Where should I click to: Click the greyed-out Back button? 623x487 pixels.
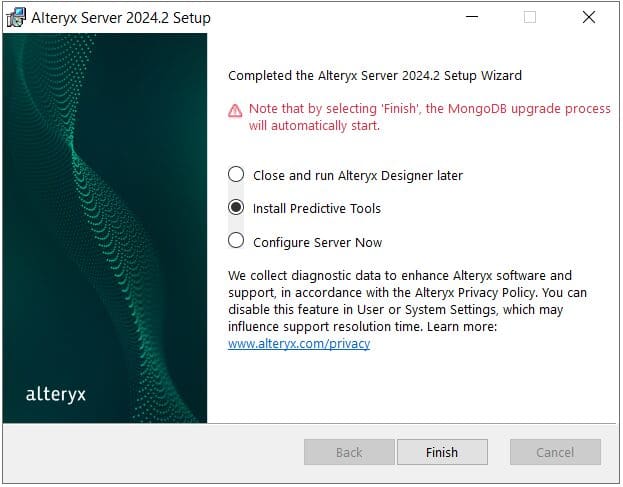pos(349,452)
